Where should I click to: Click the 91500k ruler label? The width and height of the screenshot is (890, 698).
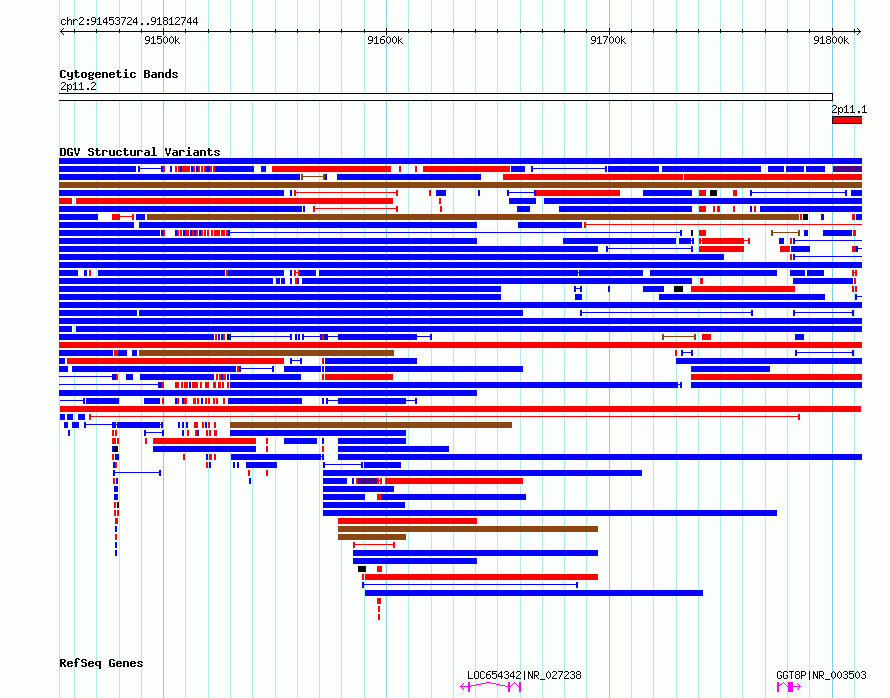pyautogui.click(x=162, y=40)
